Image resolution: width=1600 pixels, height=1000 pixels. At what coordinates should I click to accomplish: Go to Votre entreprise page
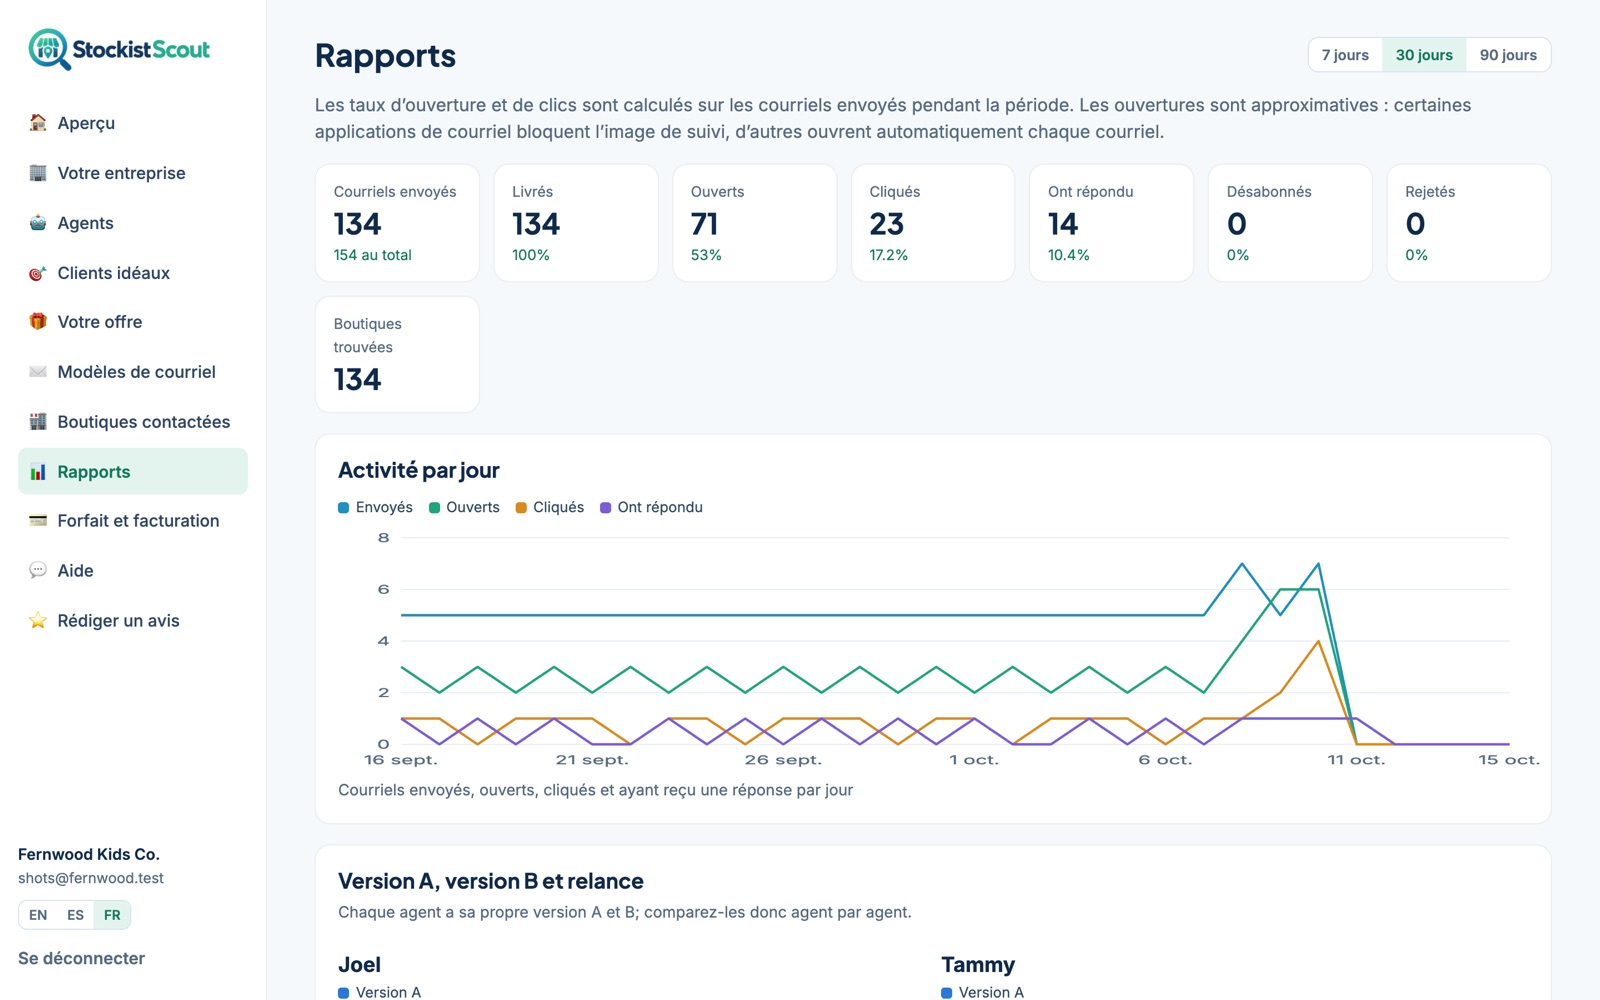pyautogui.click(x=133, y=173)
